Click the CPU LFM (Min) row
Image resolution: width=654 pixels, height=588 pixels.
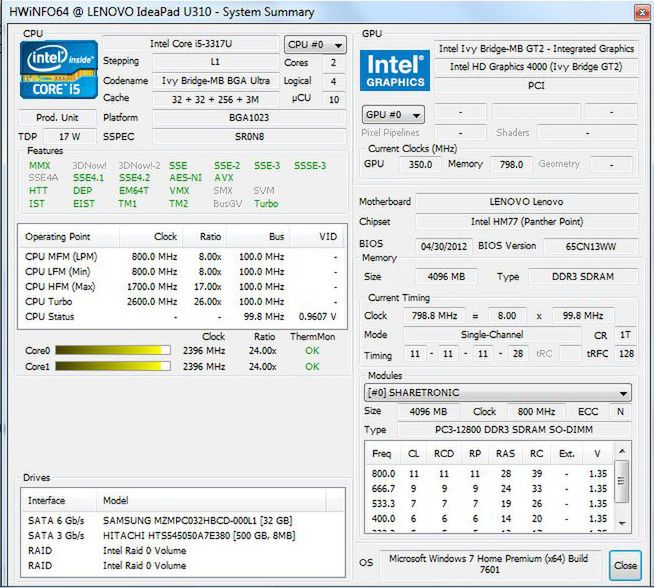click(181, 271)
